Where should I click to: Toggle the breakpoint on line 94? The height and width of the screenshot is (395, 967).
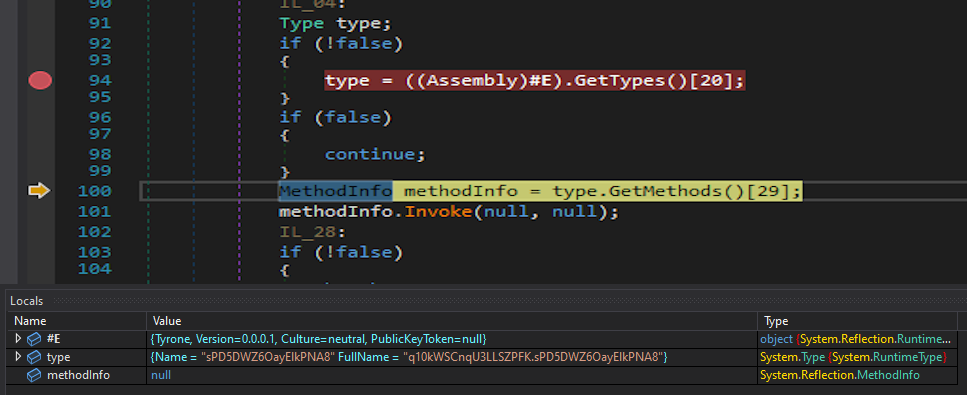pyautogui.click(x=40, y=80)
